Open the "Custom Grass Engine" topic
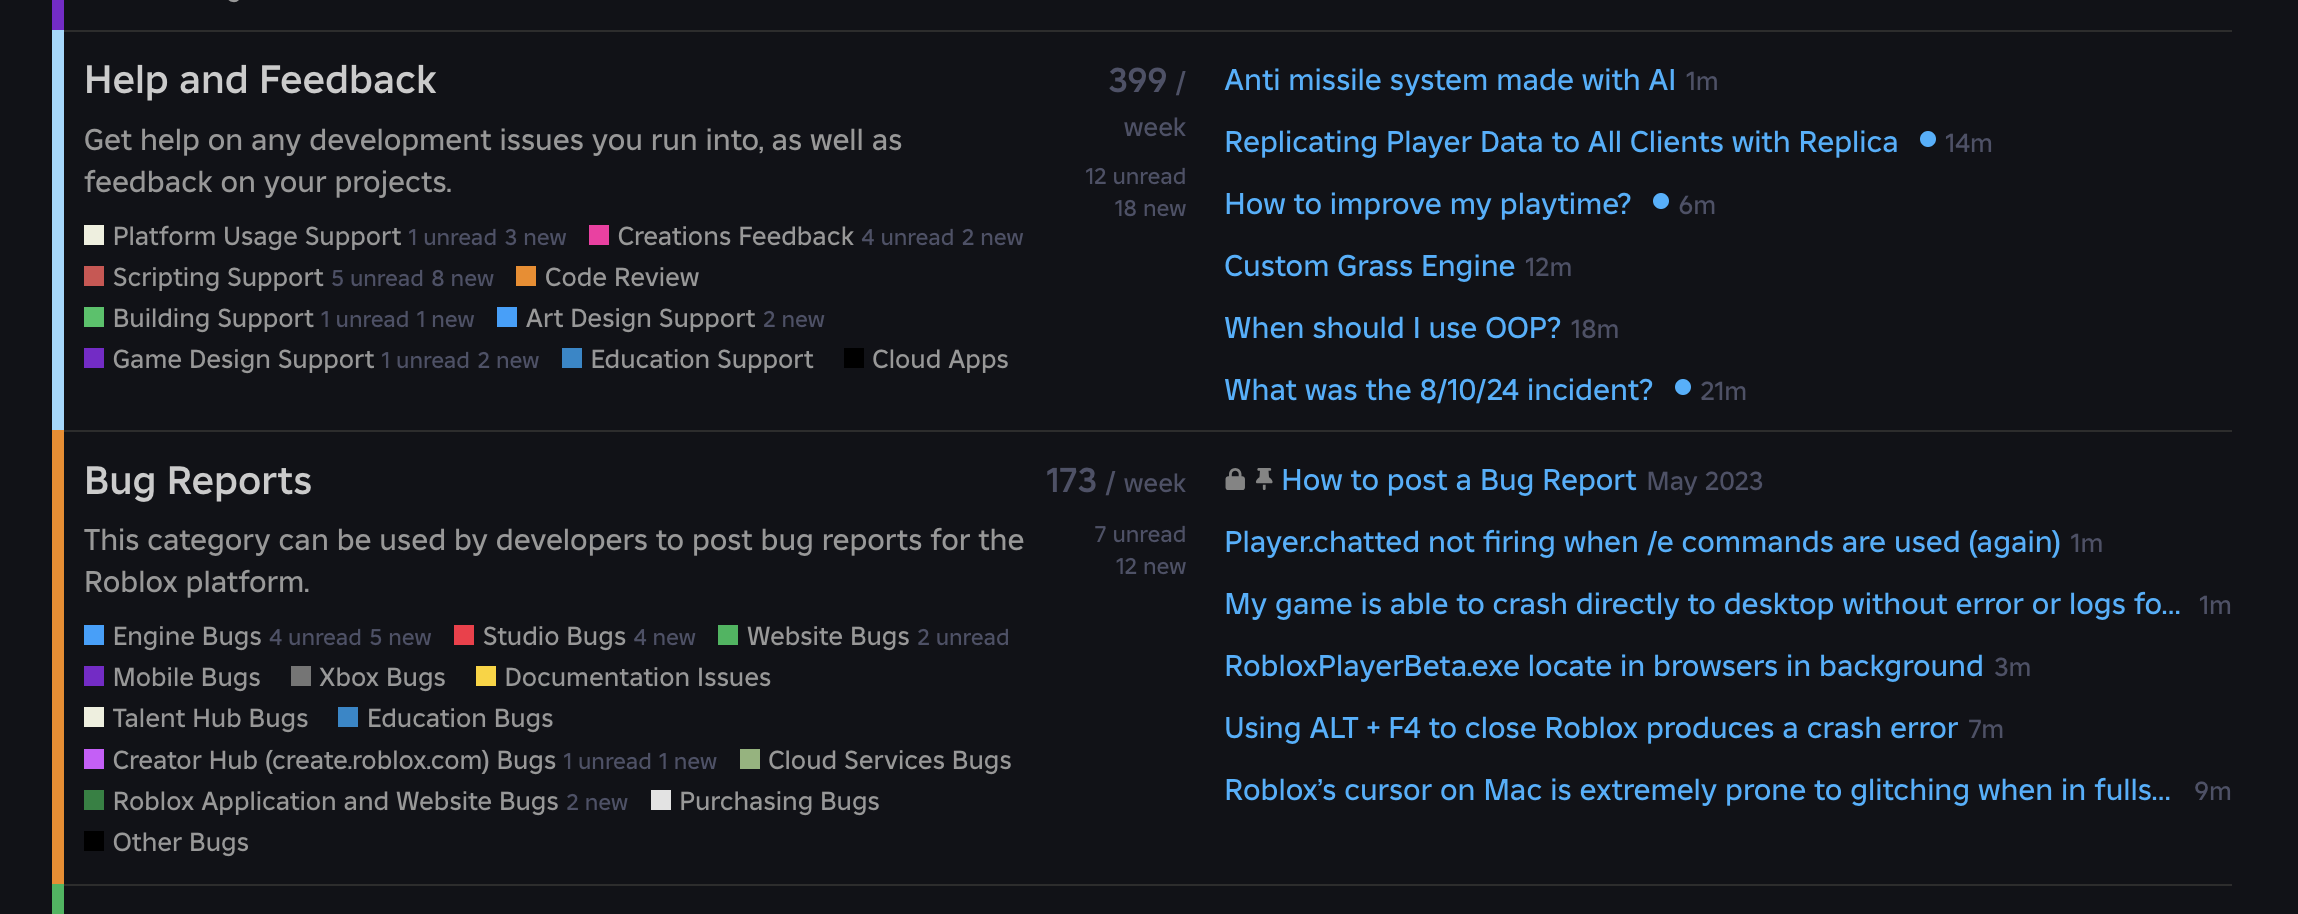This screenshot has width=2298, height=914. point(1369,266)
